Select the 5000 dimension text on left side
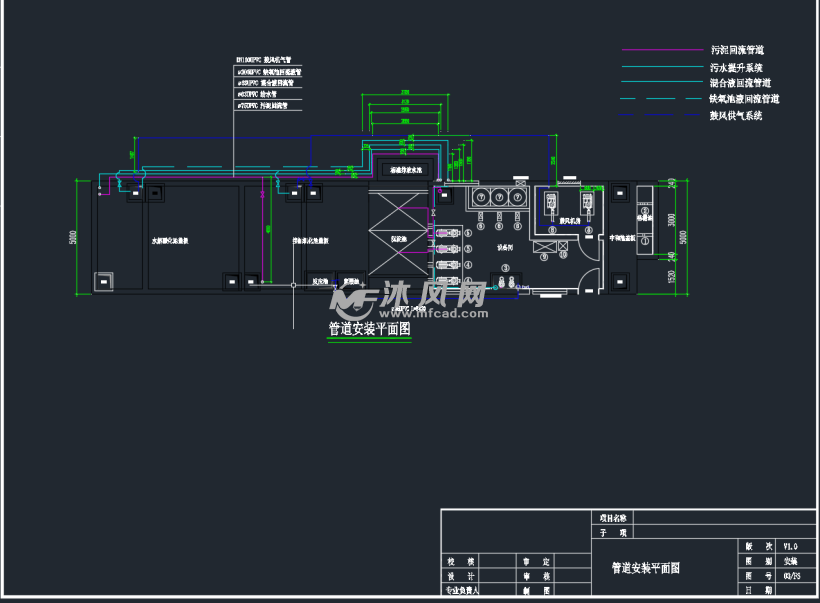This screenshot has height=603, width=820. [x=72, y=238]
